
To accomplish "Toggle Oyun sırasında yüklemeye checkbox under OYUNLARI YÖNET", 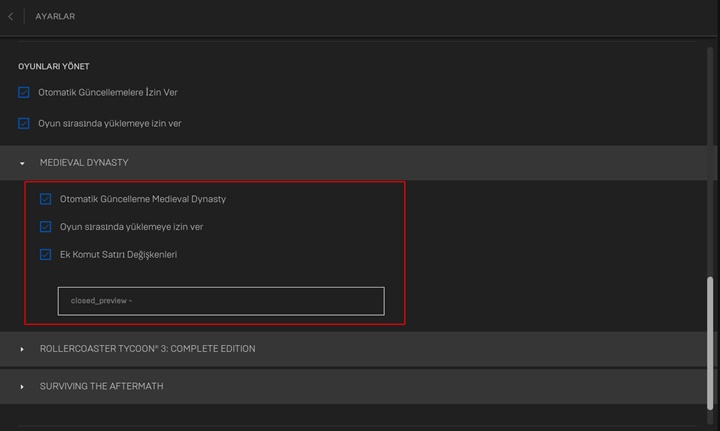I will [x=24, y=124].
